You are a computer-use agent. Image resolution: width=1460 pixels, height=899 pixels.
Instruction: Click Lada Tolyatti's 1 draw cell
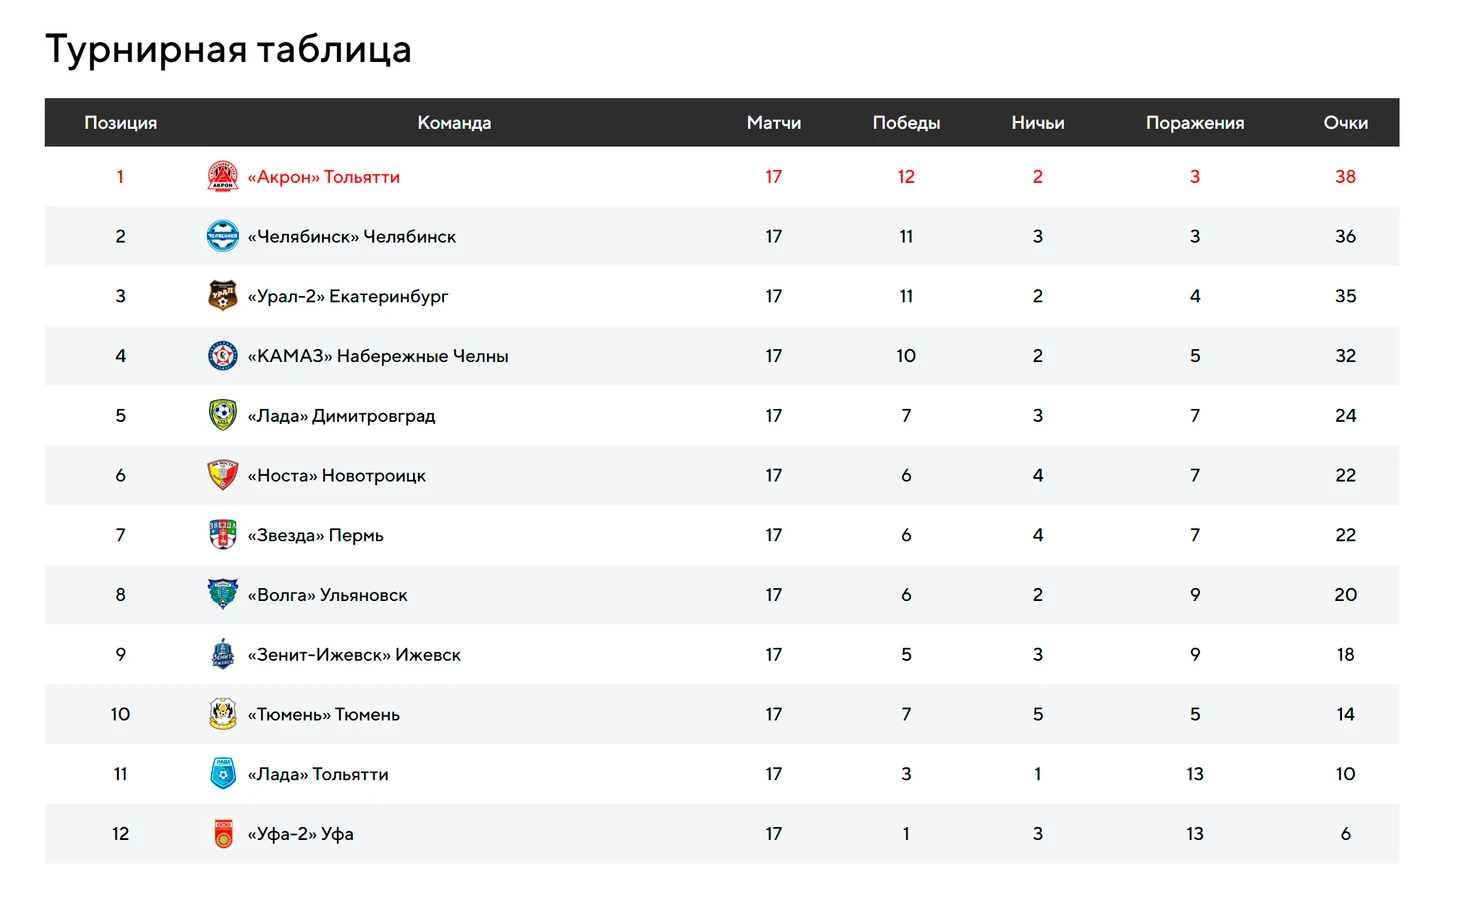tap(1038, 774)
